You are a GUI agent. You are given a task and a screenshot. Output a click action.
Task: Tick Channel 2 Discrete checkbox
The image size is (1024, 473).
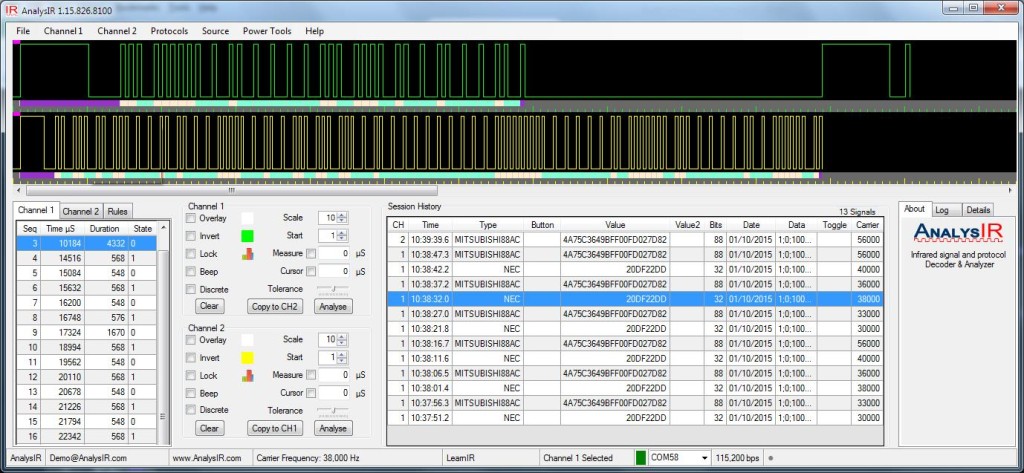[x=191, y=410]
